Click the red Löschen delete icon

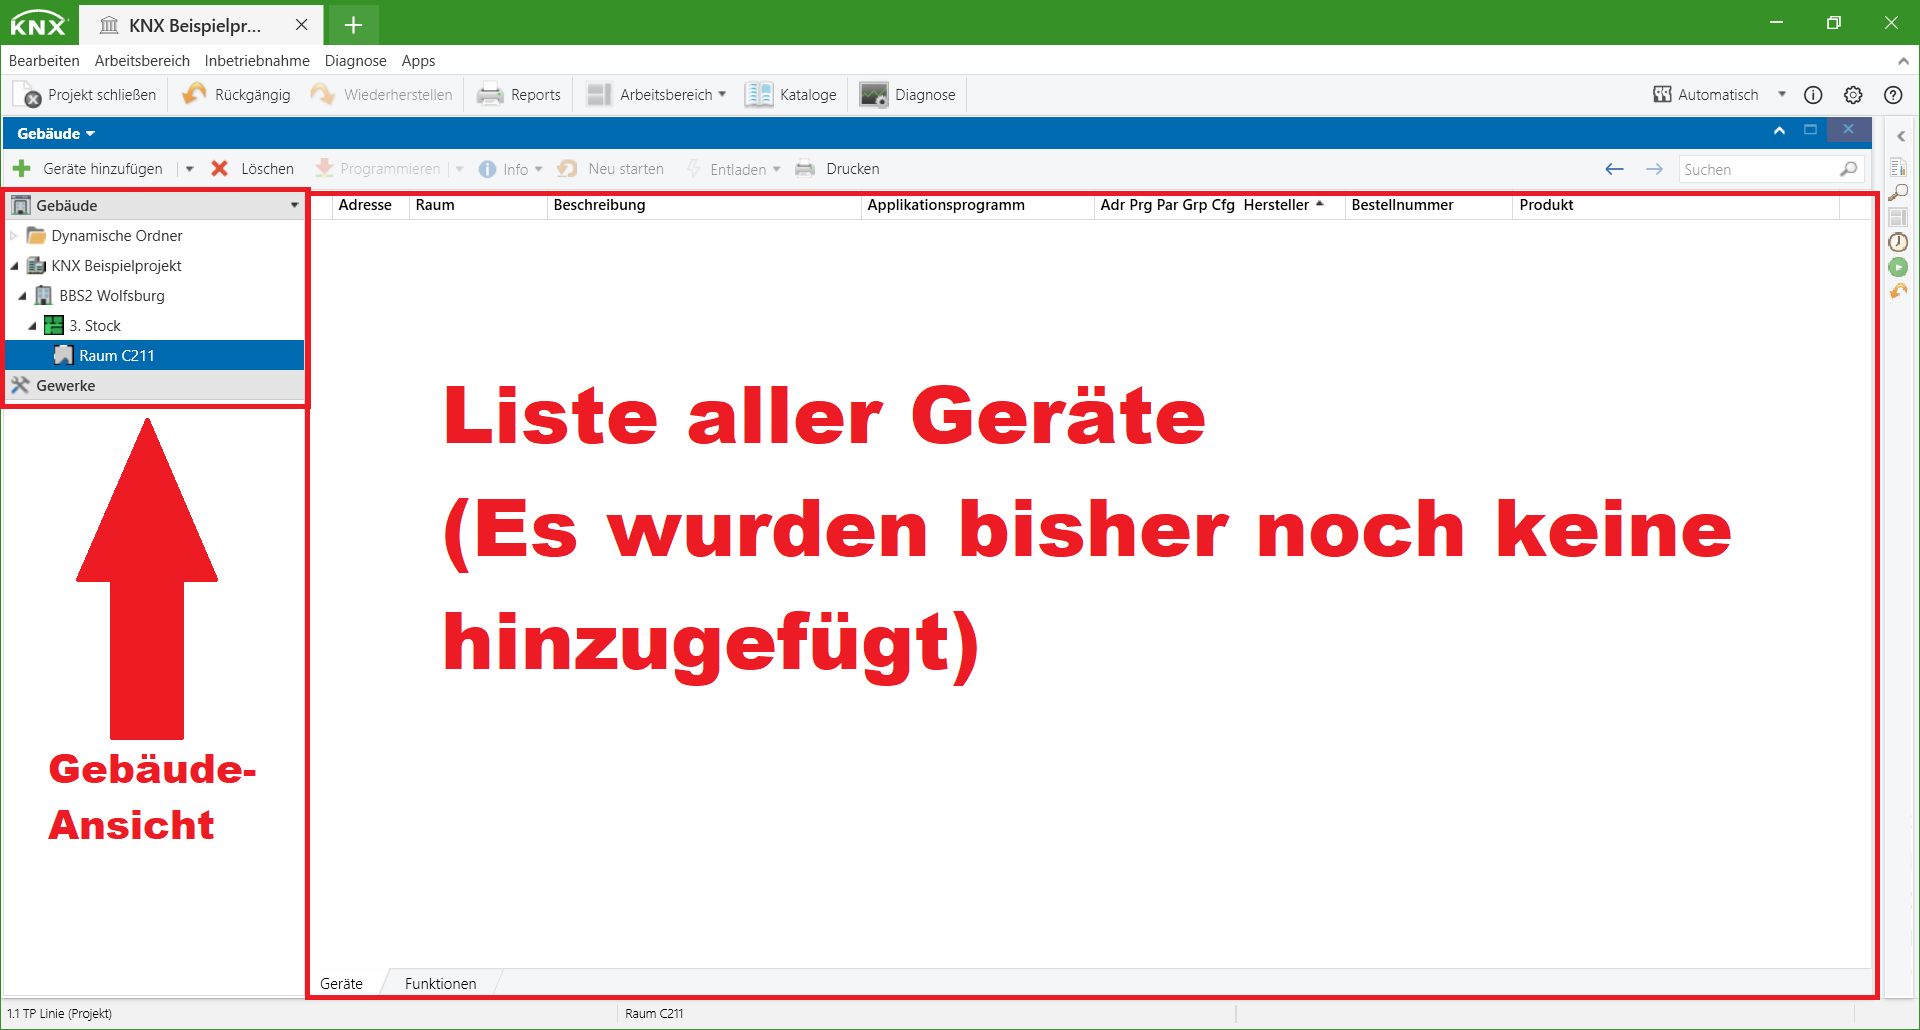pyautogui.click(x=220, y=169)
